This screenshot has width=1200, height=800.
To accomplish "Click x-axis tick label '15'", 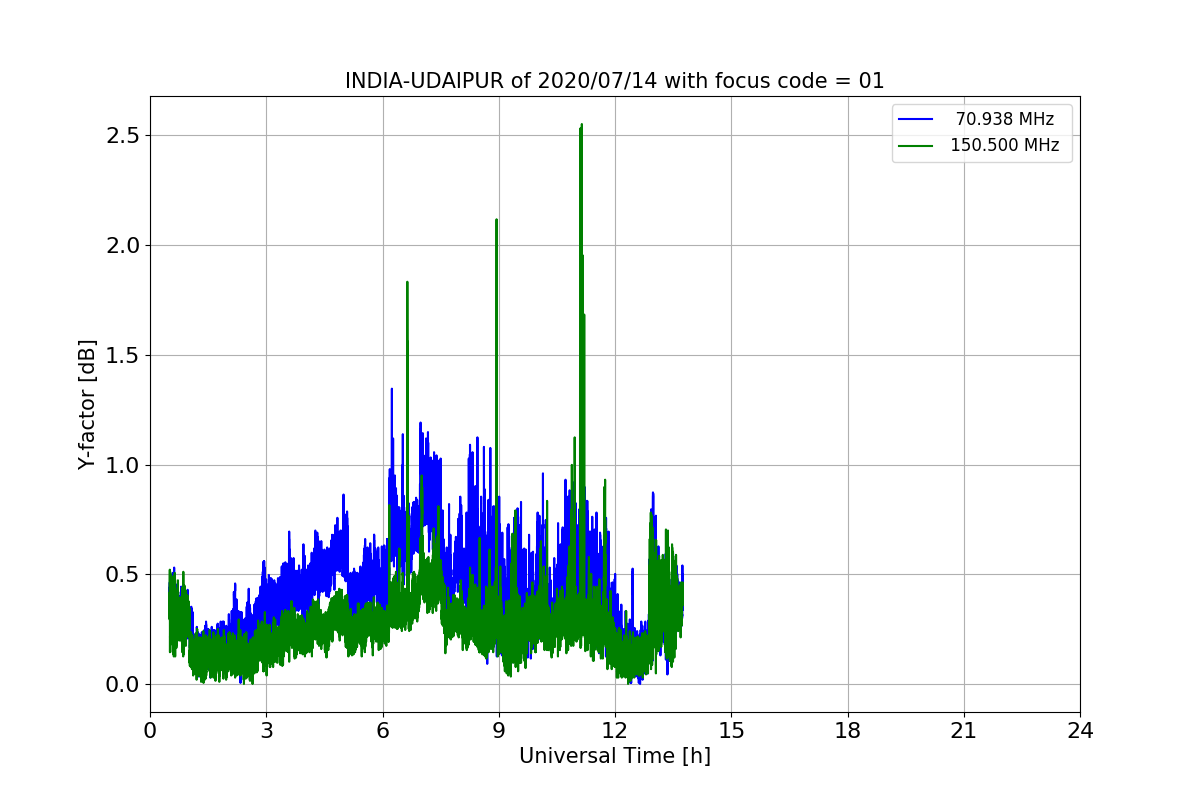I will pyautogui.click(x=731, y=731).
